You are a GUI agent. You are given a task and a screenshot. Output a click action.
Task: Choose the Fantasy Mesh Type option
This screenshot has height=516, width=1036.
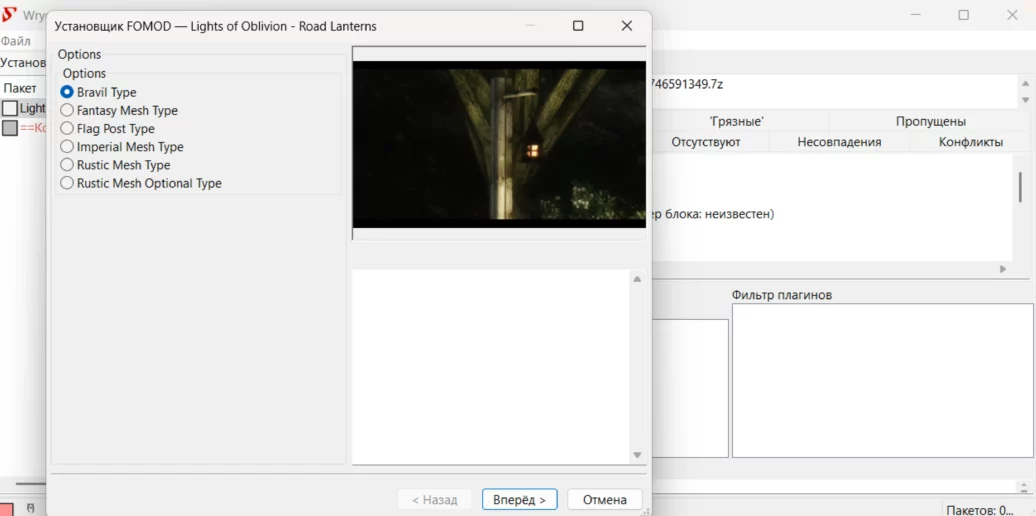coord(67,110)
